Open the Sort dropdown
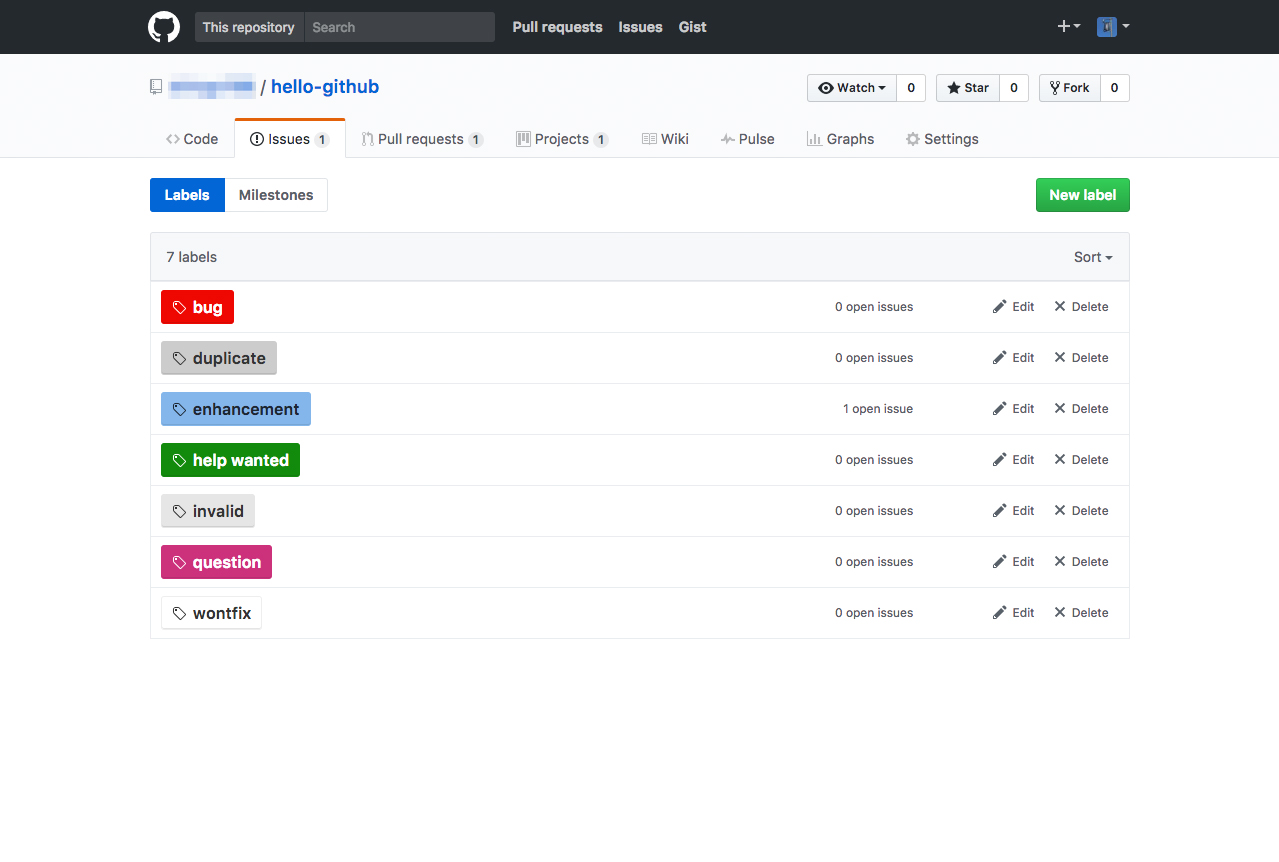Image resolution: width=1279 pixels, height=862 pixels. click(x=1092, y=257)
